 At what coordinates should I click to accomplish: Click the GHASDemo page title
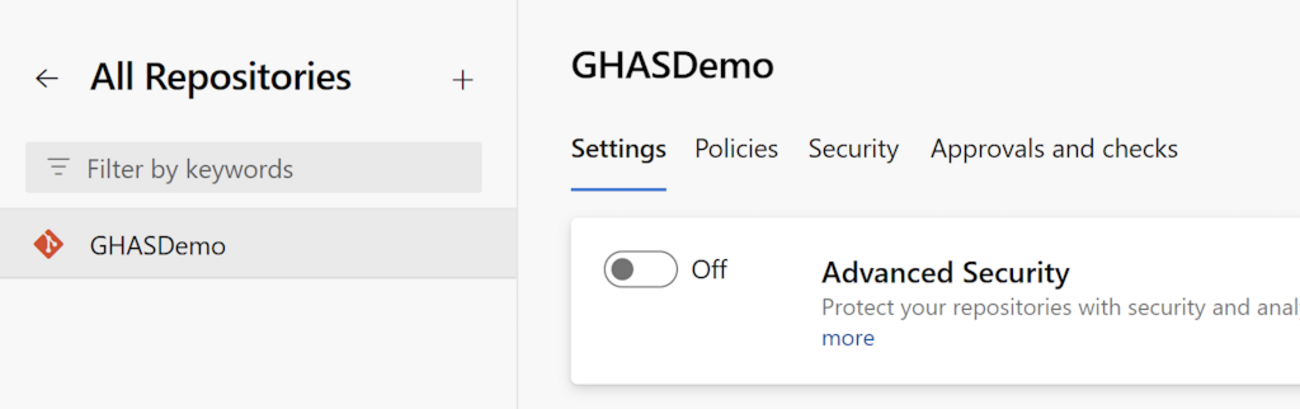(672, 66)
